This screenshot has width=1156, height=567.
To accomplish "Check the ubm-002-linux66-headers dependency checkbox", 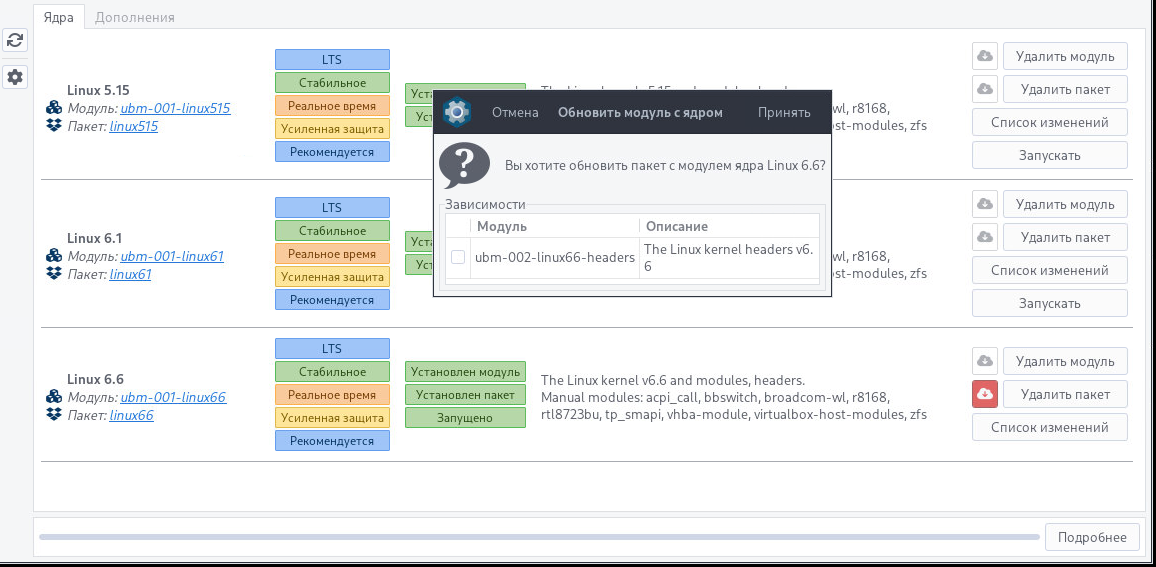I will coord(458,257).
